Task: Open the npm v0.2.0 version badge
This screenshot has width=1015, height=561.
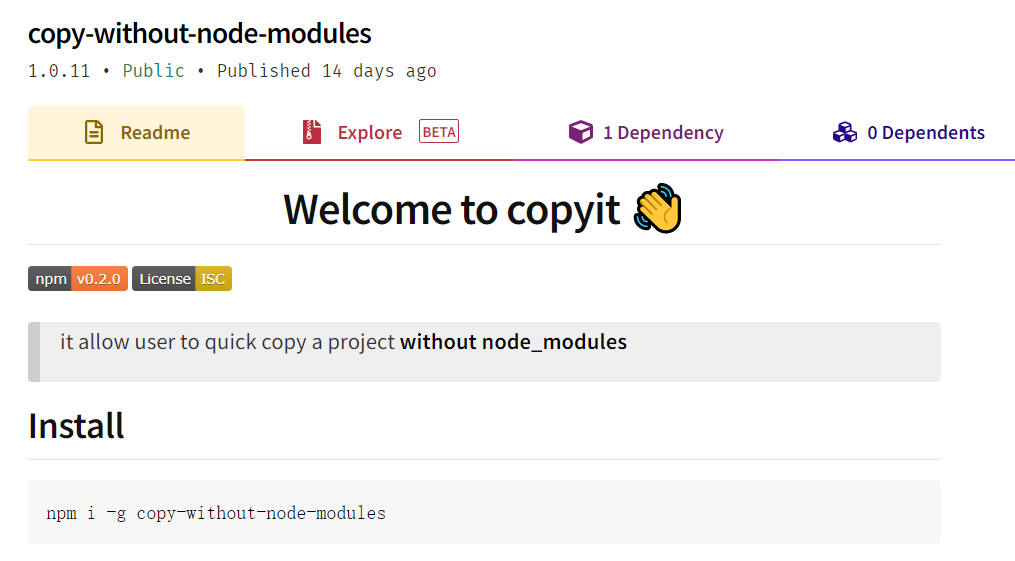Action: [78, 279]
